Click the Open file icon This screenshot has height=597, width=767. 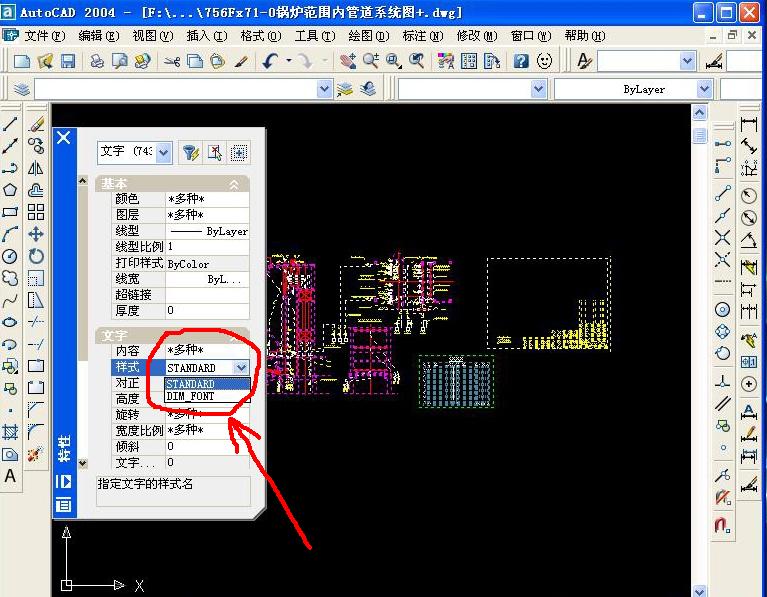coord(45,61)
